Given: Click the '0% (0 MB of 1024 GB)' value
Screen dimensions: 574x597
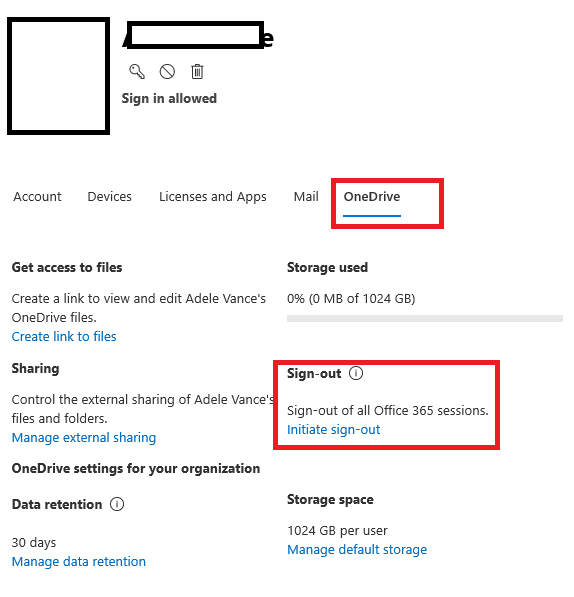Looking at the screenshot, I should coord(351,299).
